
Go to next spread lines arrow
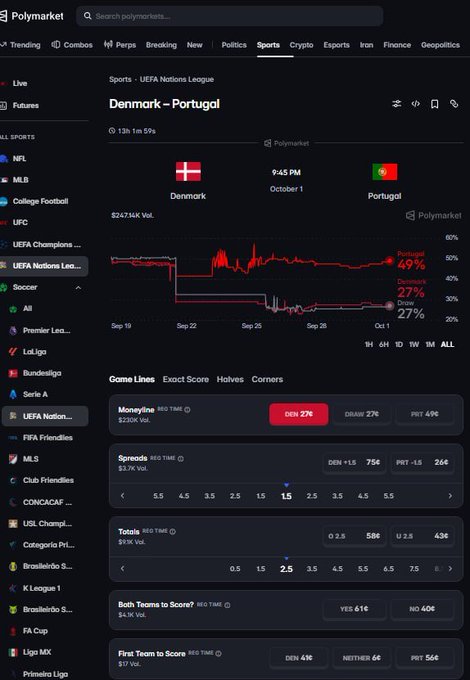click(450, 496)
